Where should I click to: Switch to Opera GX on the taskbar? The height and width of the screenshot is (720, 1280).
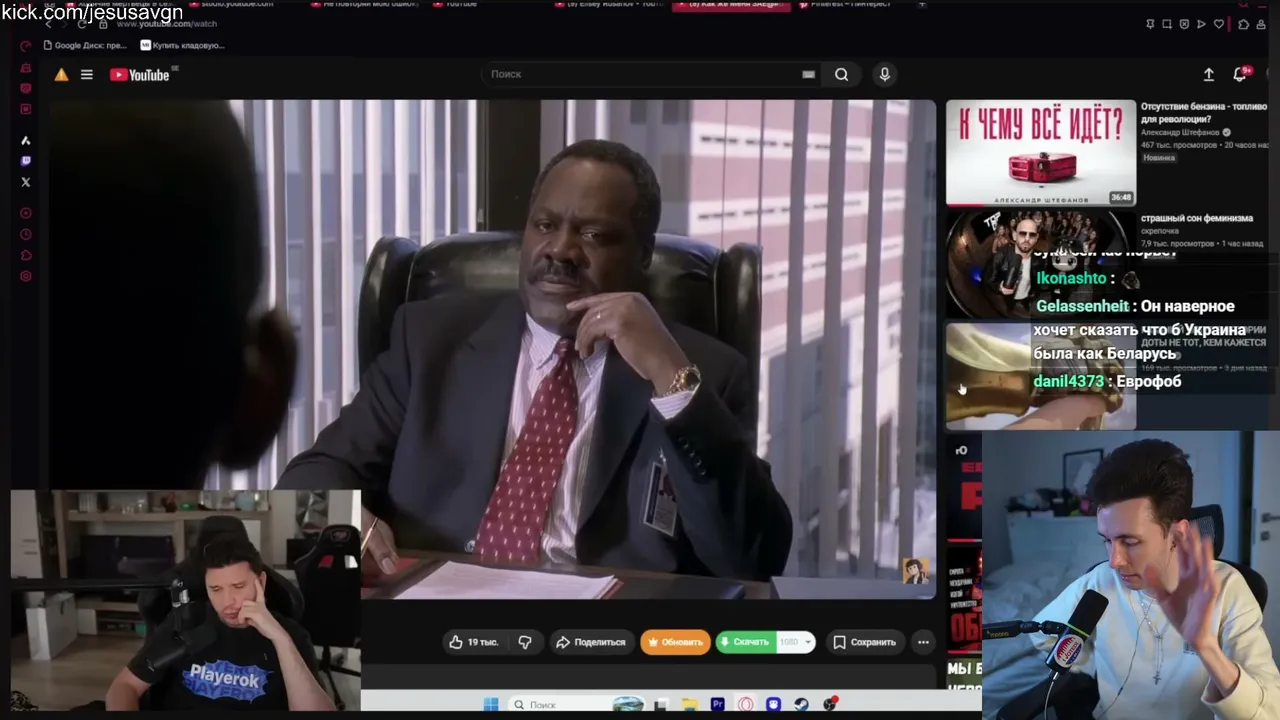point(746,704)
